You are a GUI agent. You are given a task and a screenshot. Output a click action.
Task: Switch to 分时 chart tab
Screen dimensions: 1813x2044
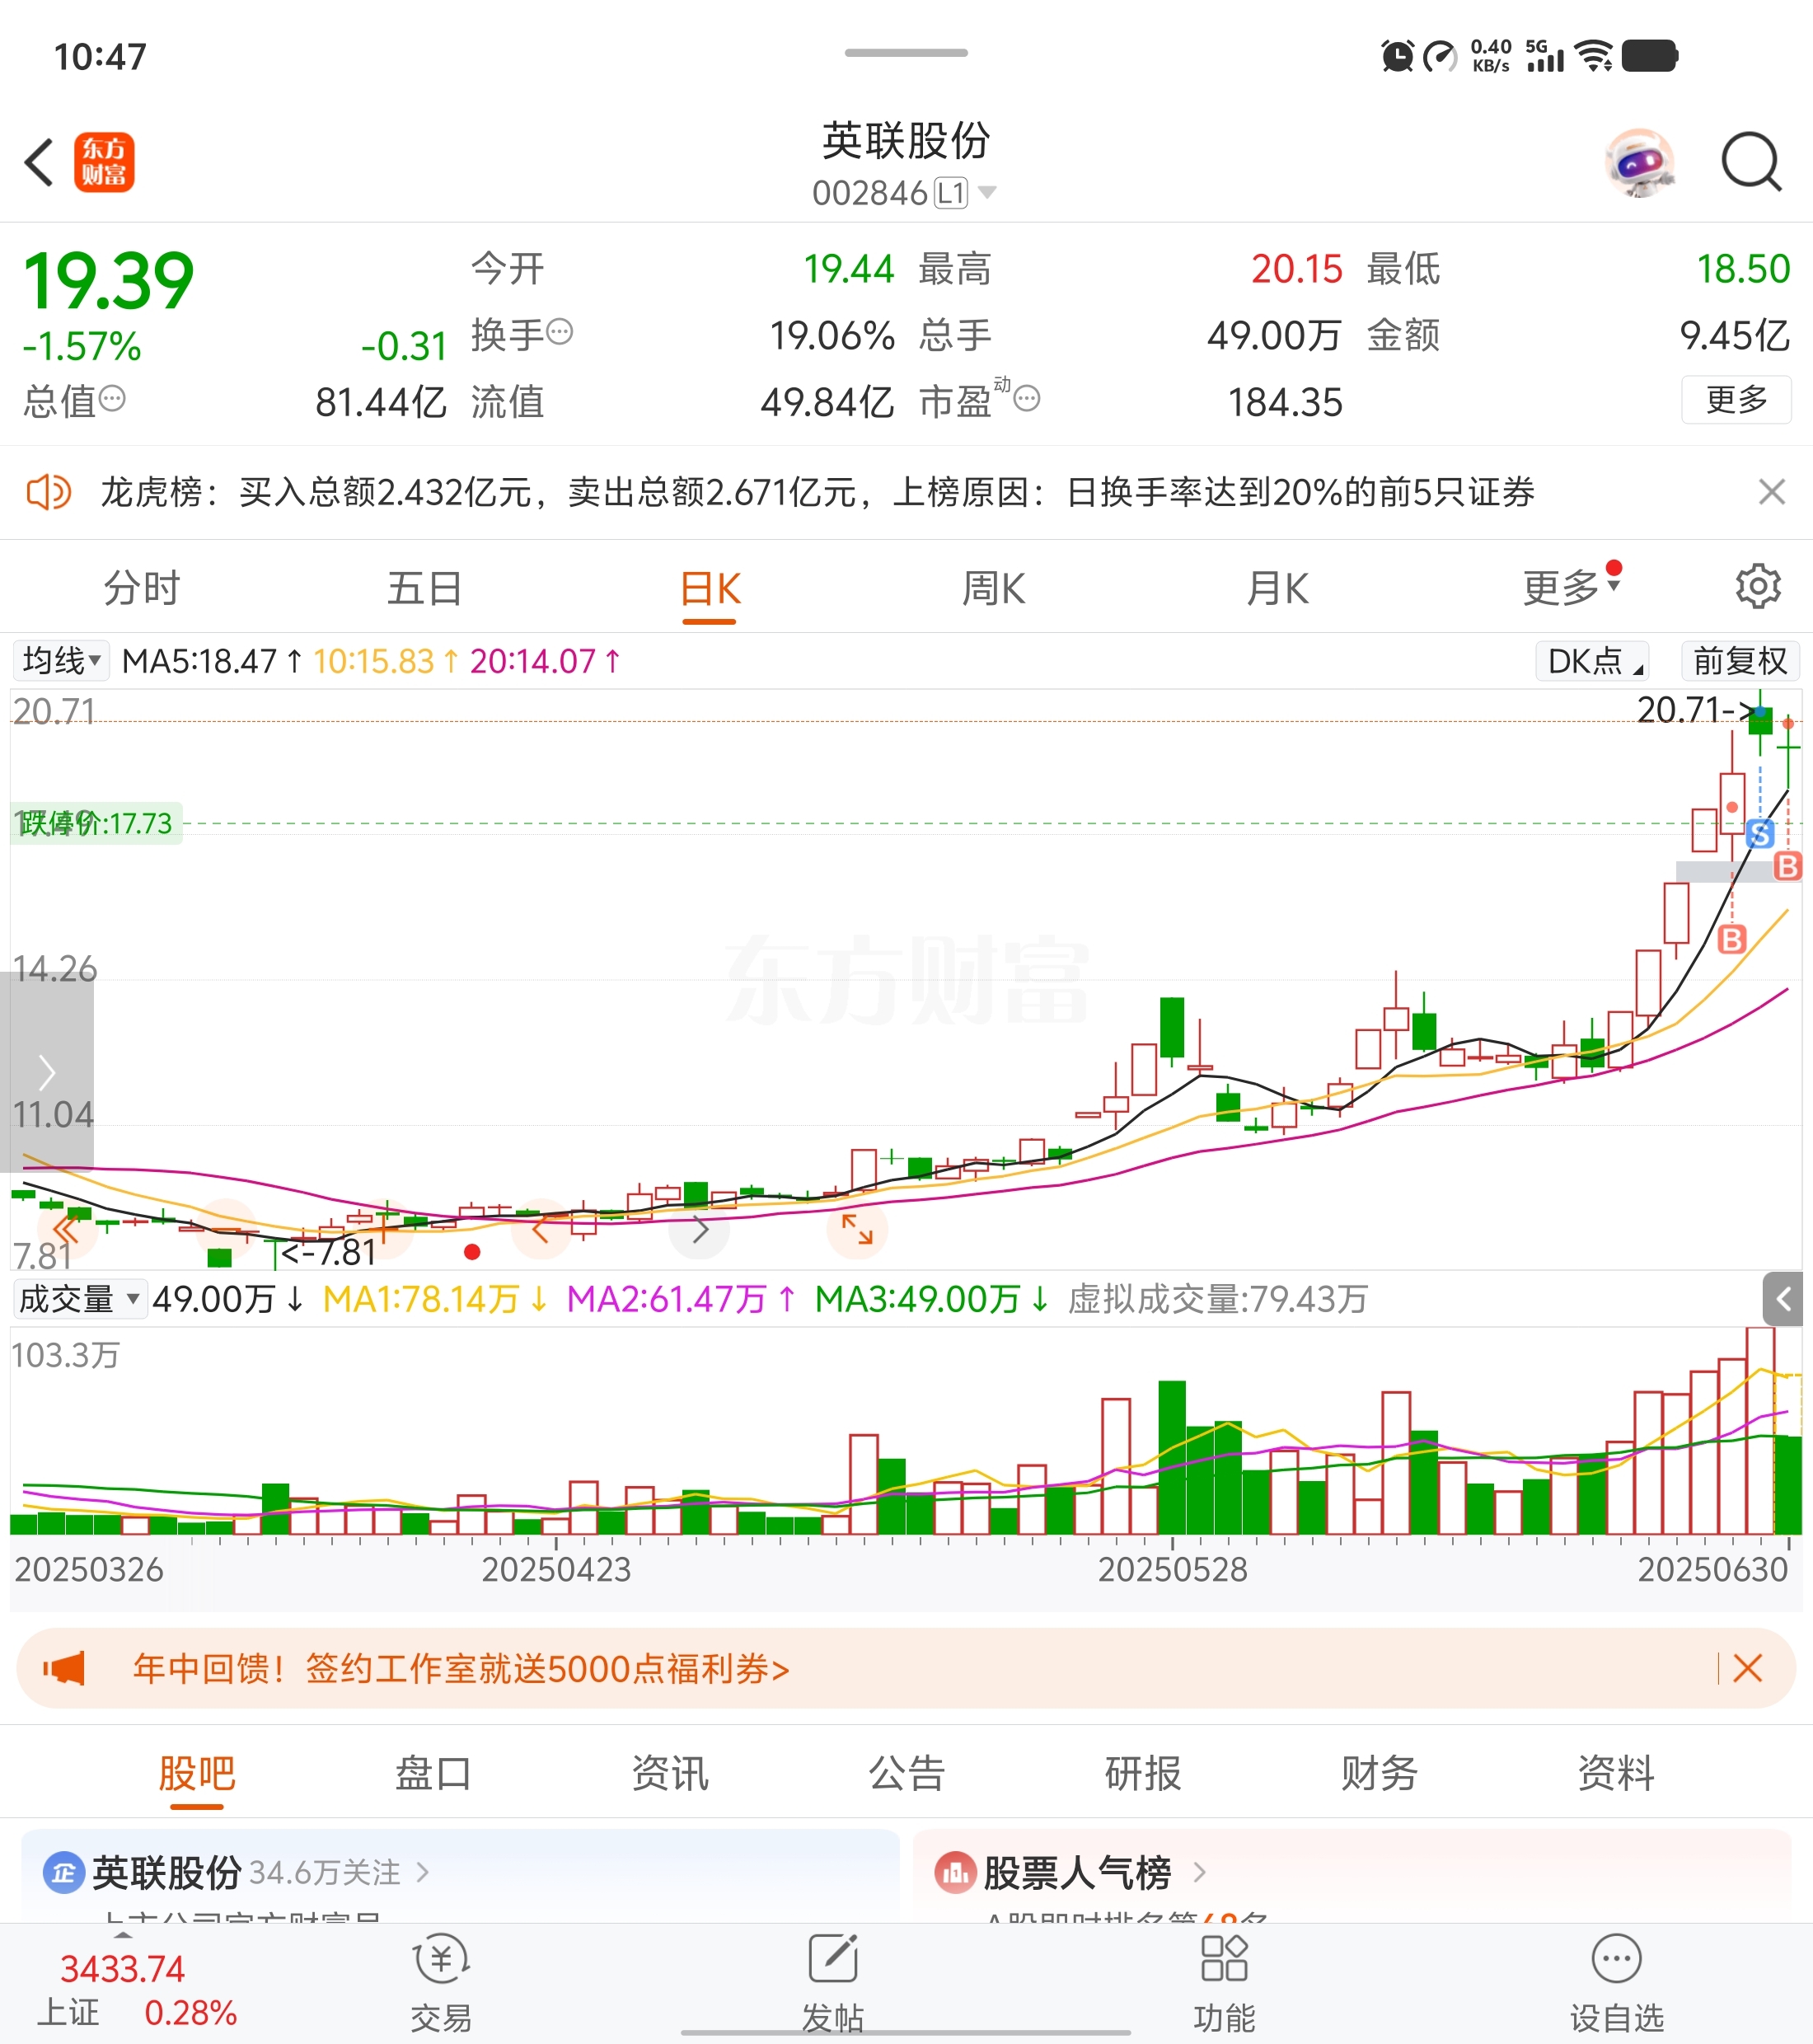click(x=142, y=588)
